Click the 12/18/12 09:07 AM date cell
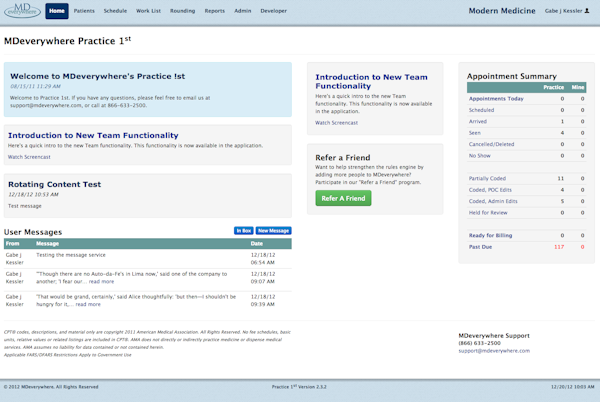The width and height of the screenshot is (600, 402). [x=263, y=278]
